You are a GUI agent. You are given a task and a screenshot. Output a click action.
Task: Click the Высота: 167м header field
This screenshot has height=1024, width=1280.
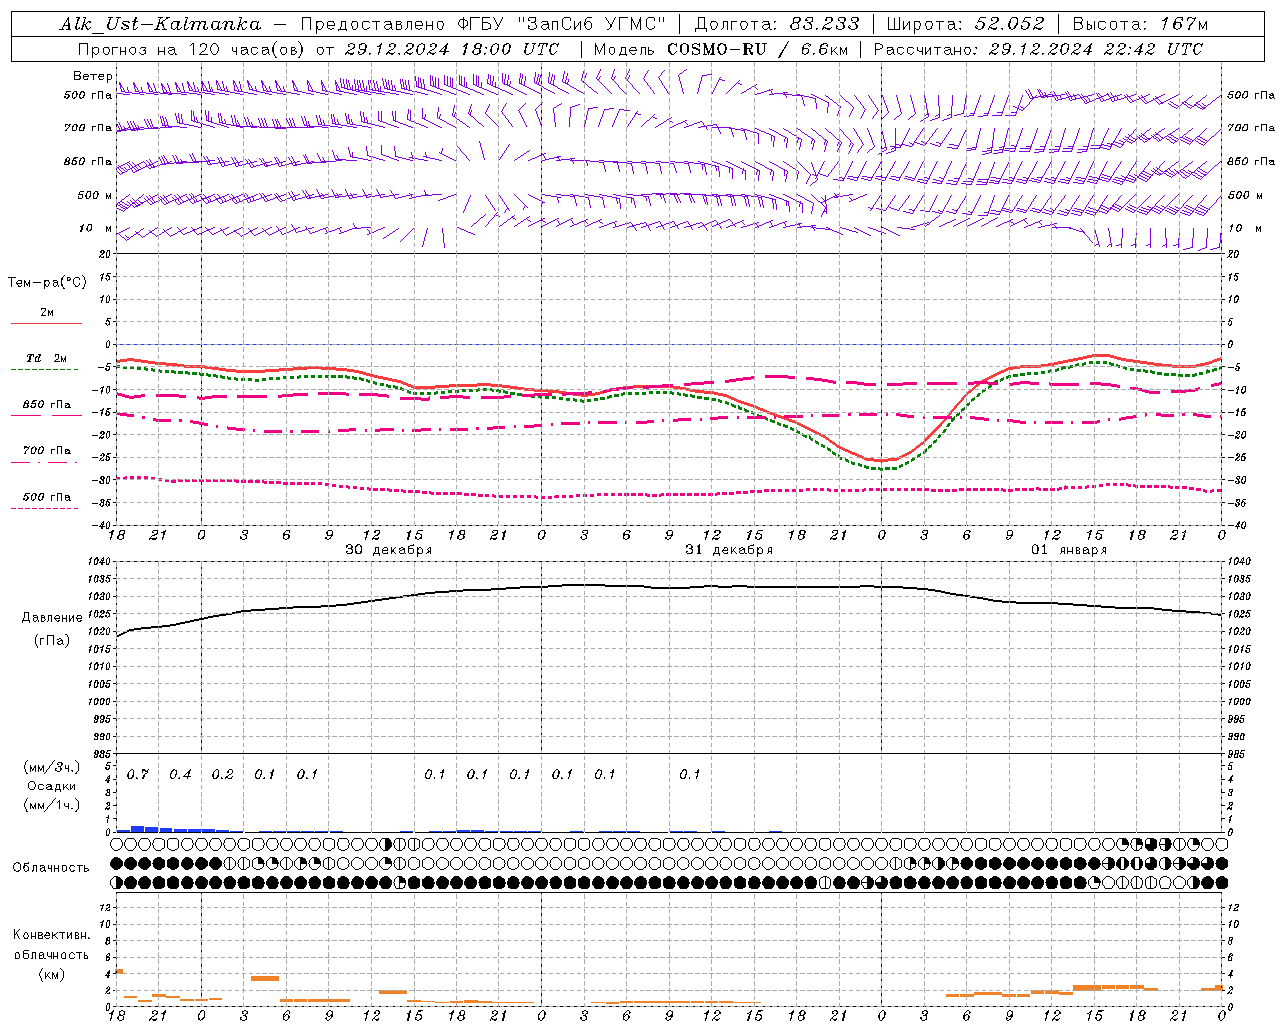[x=1140, y=24]
